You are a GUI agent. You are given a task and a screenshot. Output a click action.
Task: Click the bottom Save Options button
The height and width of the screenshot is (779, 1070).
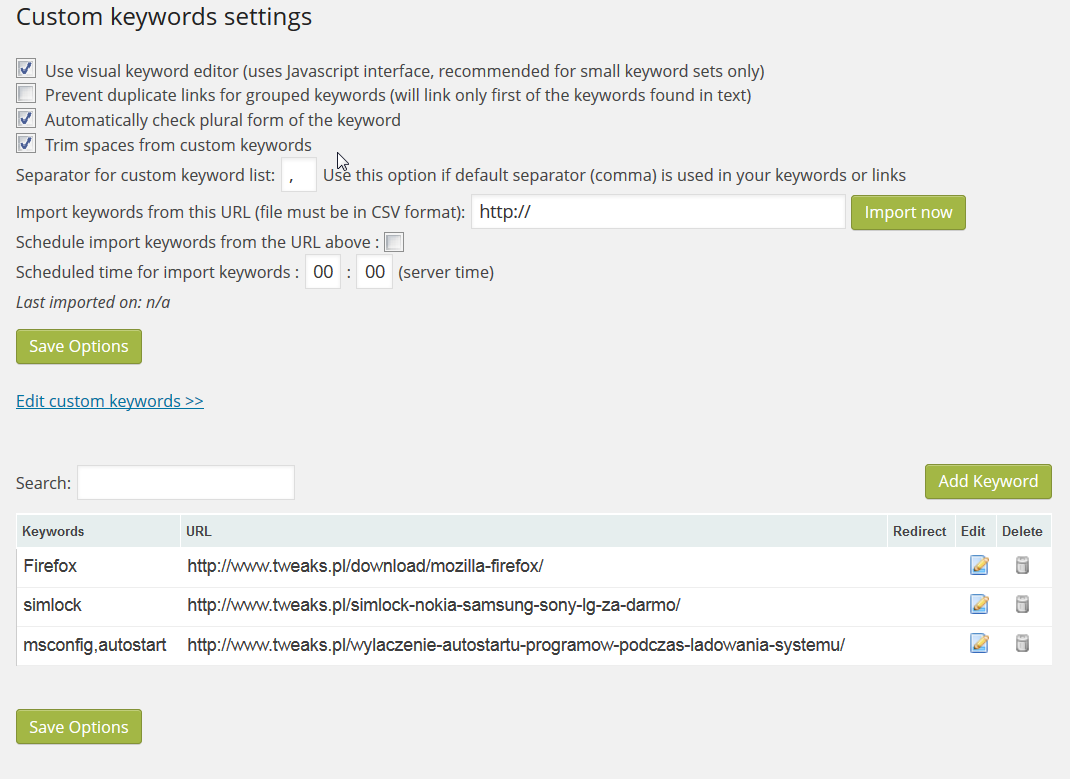tap(78, 726)
